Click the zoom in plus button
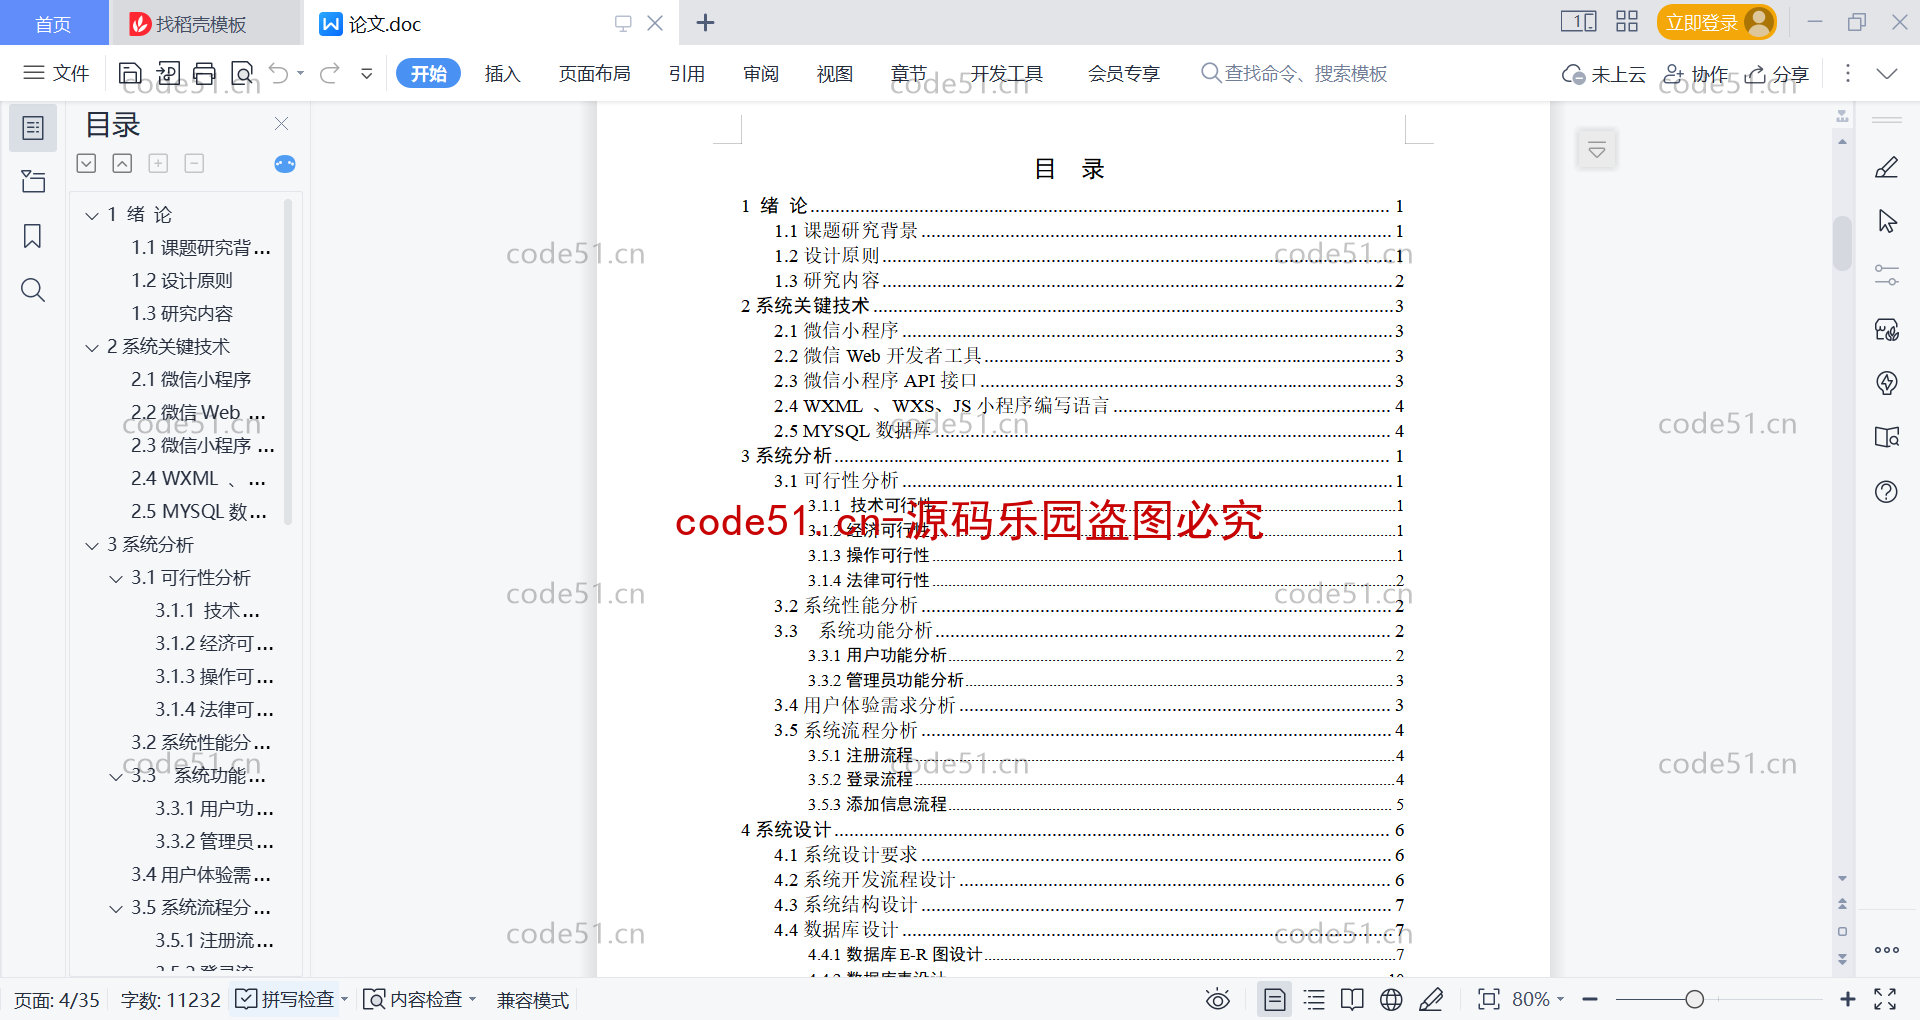This screenshot has width=1920, height=1020. [1847, 999]
